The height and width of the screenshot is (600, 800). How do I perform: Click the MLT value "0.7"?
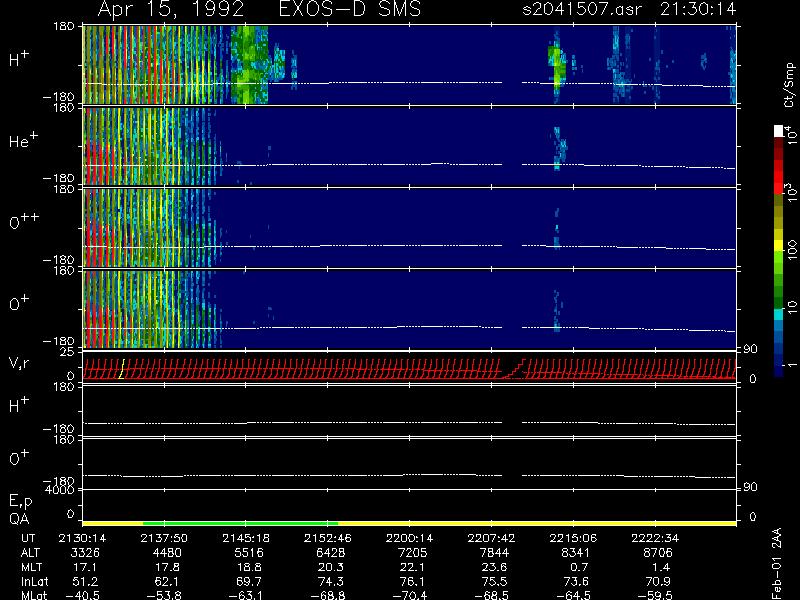pyautogui.click(x=579, y=567)
